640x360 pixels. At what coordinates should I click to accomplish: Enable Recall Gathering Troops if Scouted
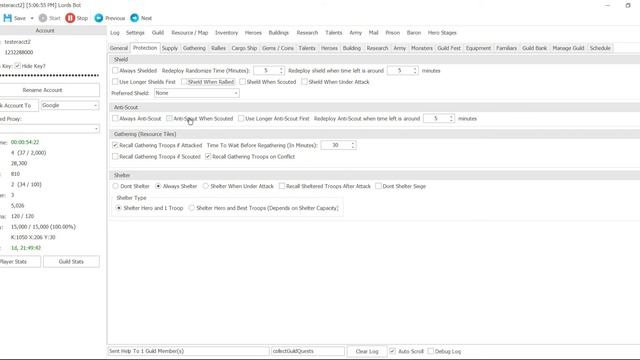pos(115,157)
